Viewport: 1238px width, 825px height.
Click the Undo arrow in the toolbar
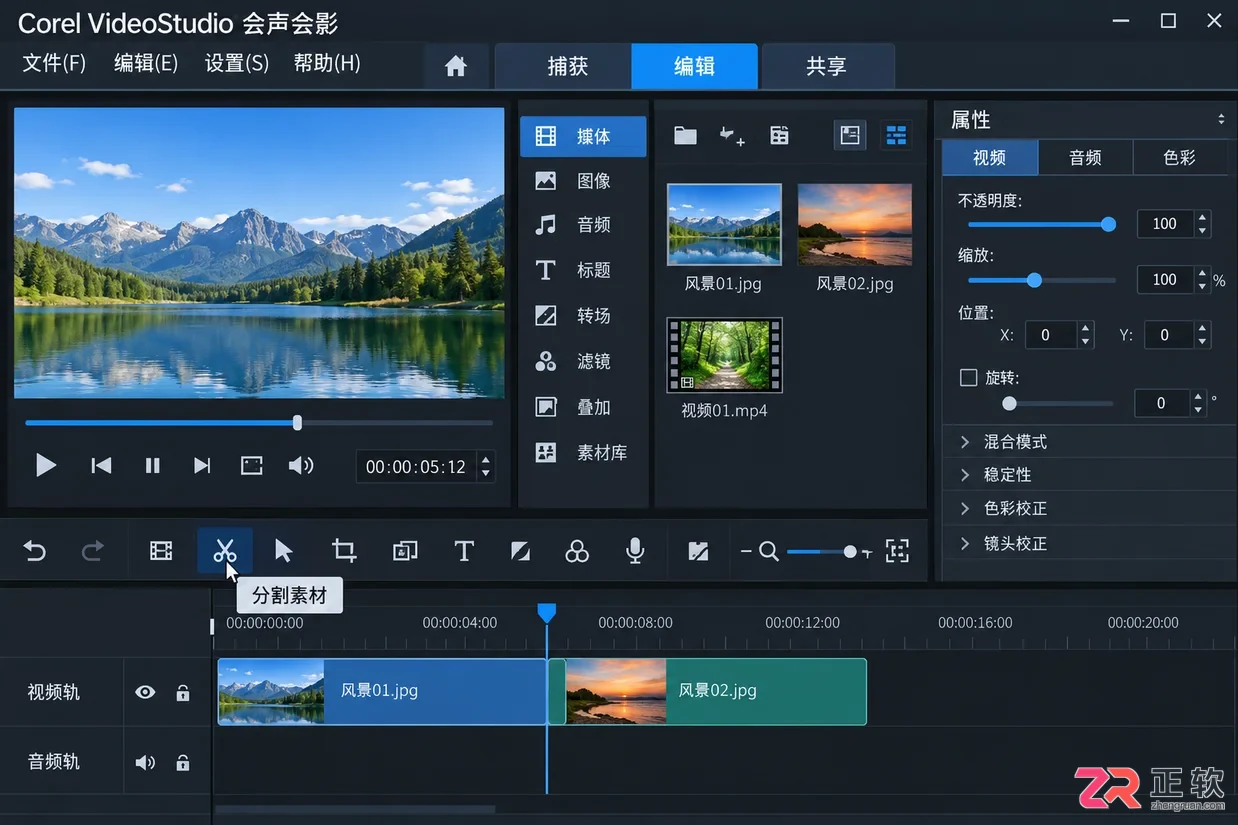[x=35, y=551]
